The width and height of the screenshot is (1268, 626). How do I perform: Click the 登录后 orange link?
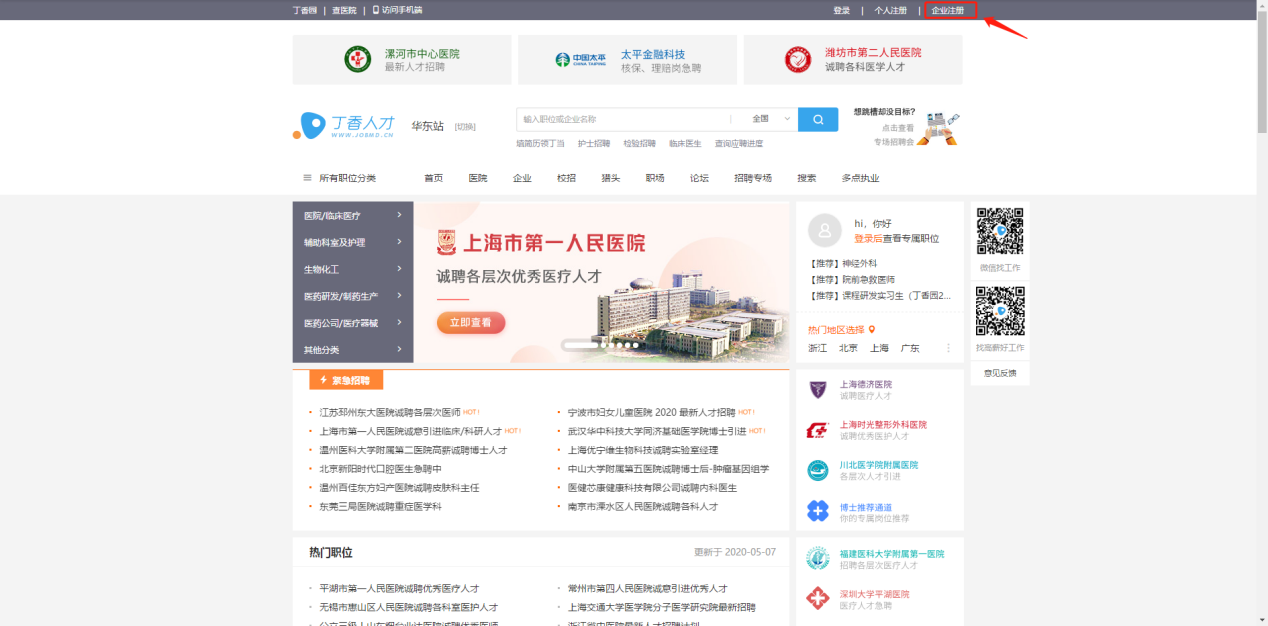point(868,239)
